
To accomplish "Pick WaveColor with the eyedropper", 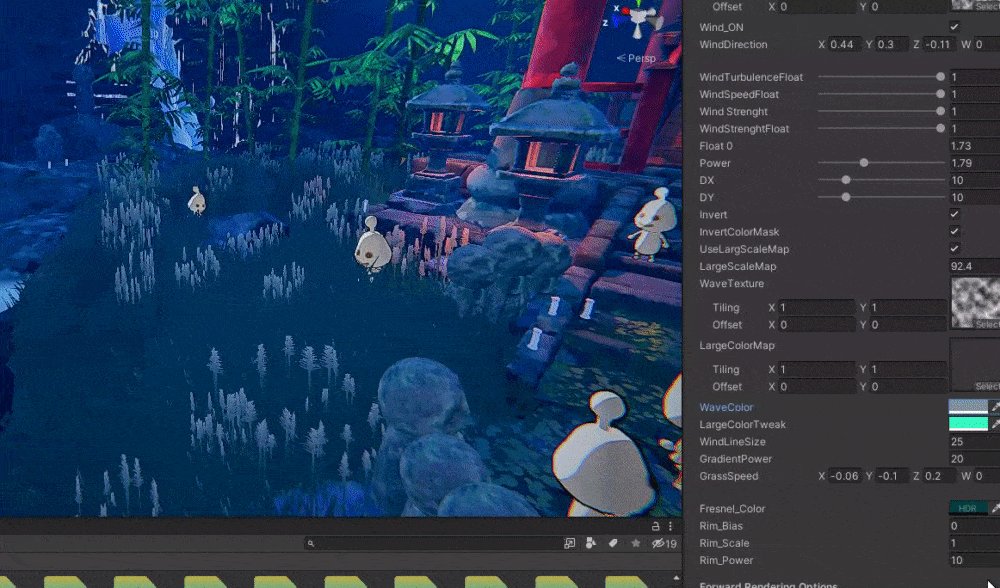I will (x=994, y=407).
